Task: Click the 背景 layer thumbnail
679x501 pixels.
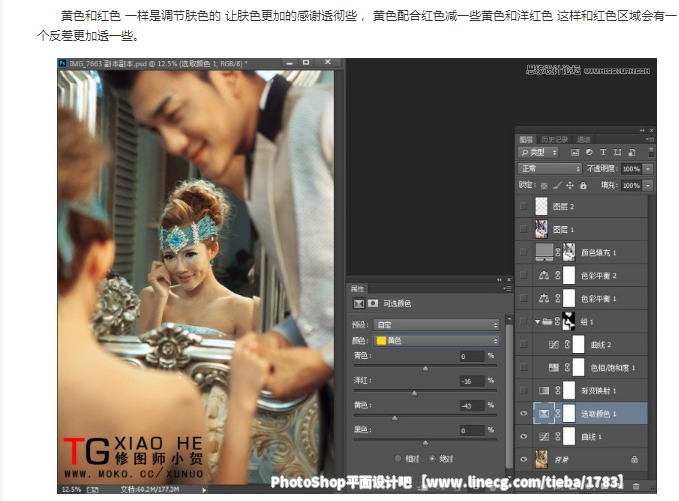Action: click(541, 459)
